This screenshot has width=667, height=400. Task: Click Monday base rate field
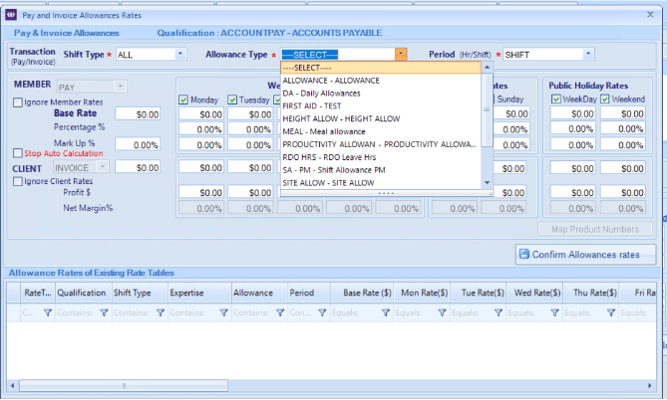pos(201,114)
